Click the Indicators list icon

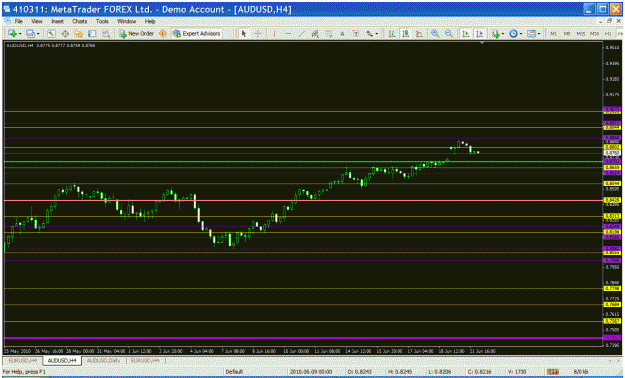(495, 34)
